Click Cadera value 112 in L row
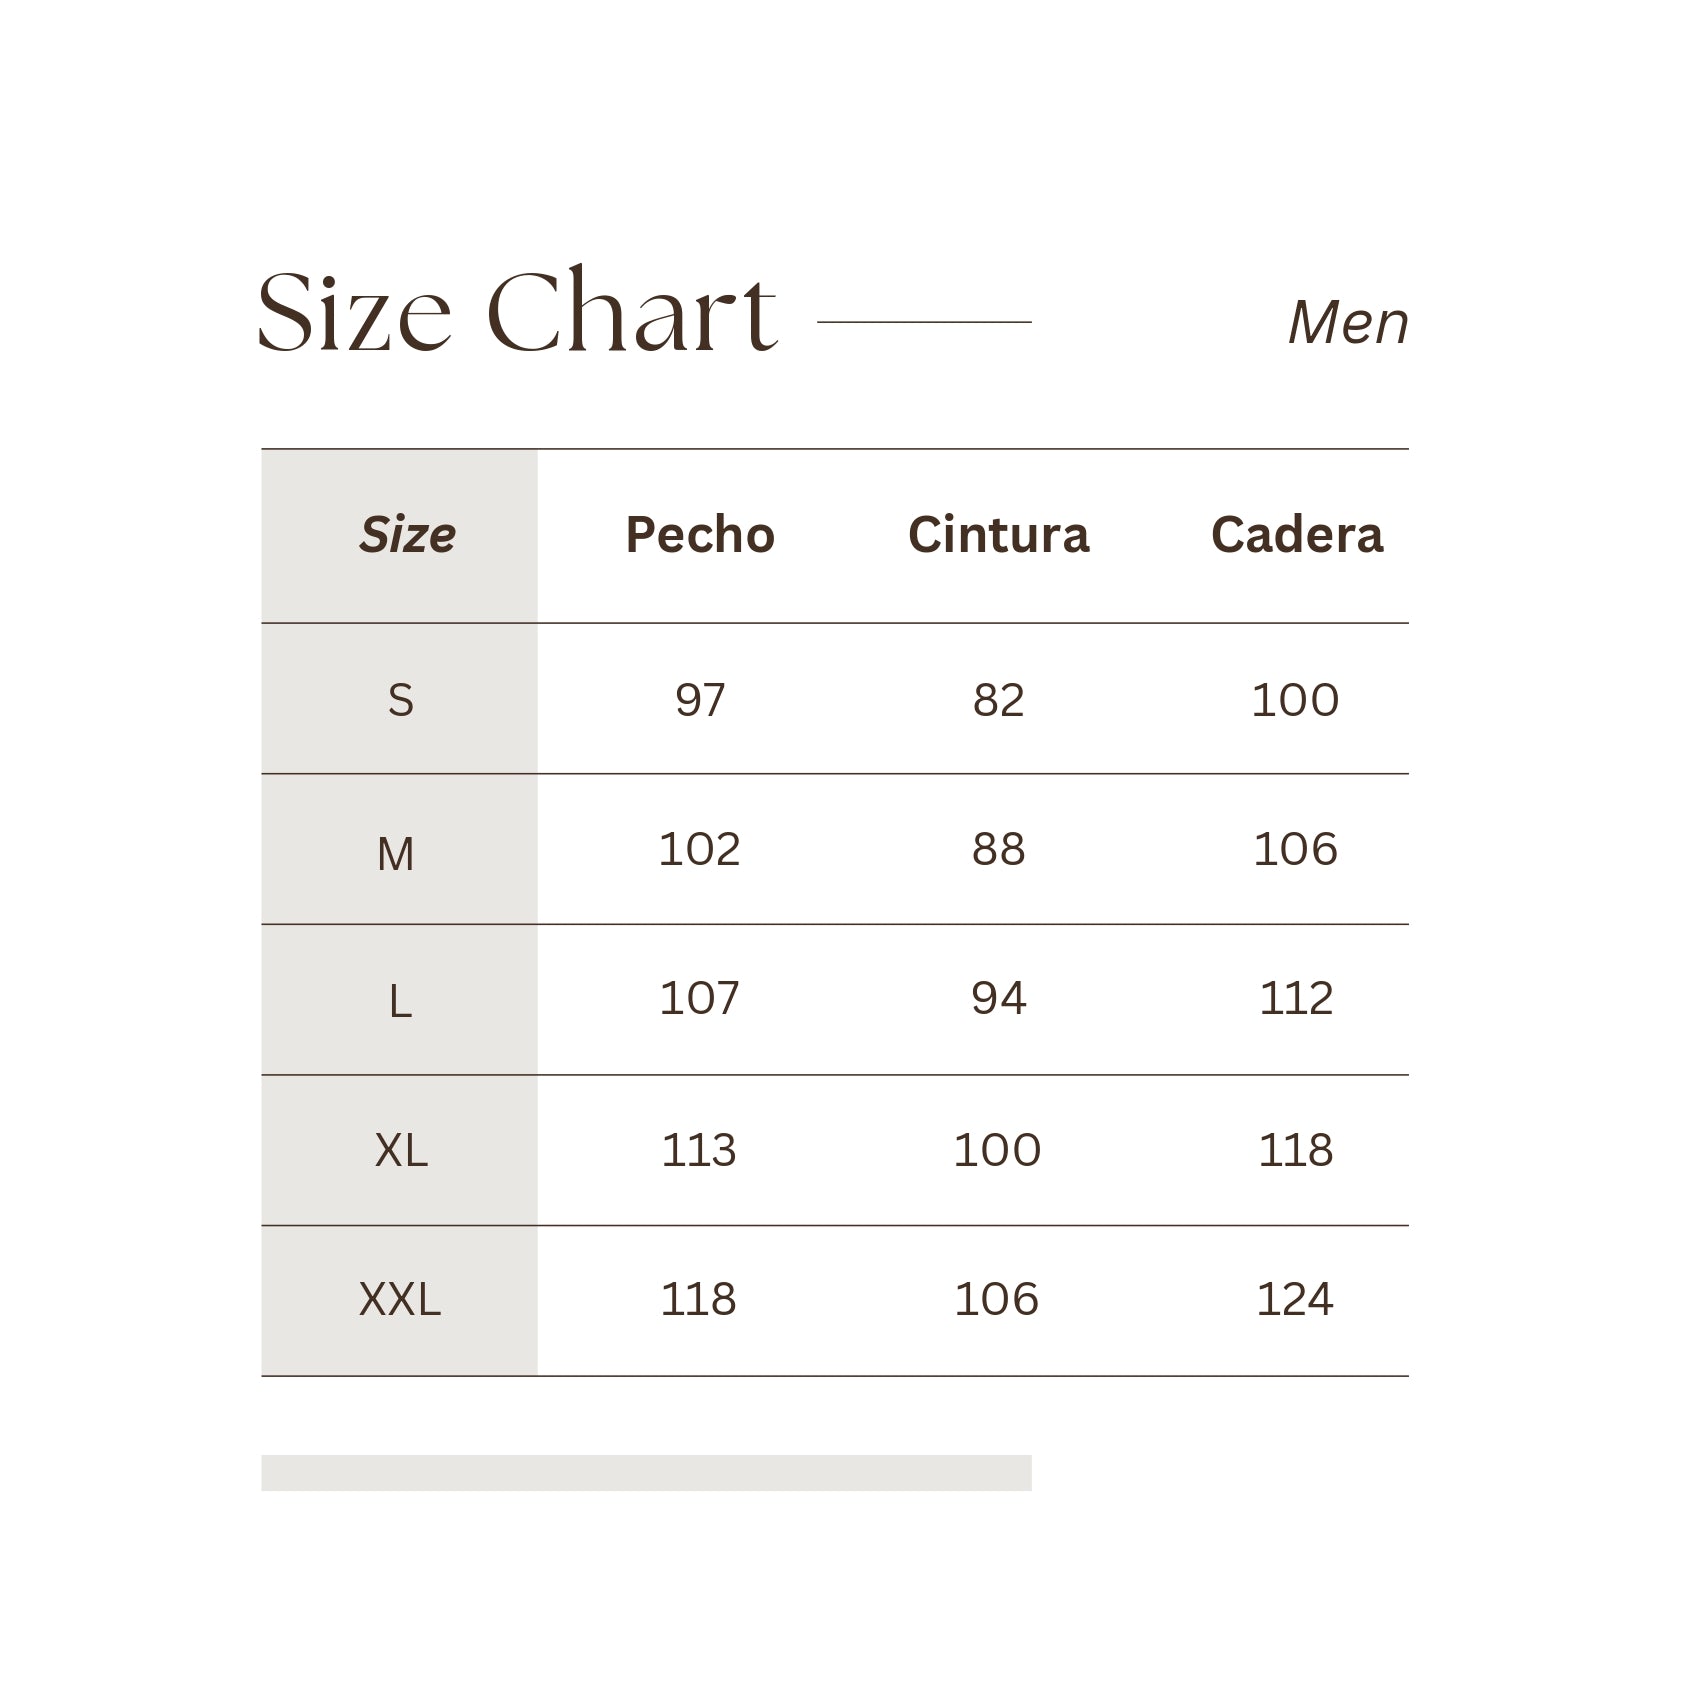 (1296, 999)
